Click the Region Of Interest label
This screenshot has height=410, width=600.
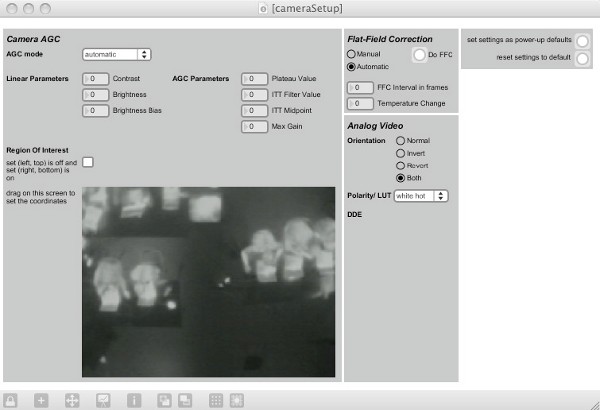click(38, 150)
